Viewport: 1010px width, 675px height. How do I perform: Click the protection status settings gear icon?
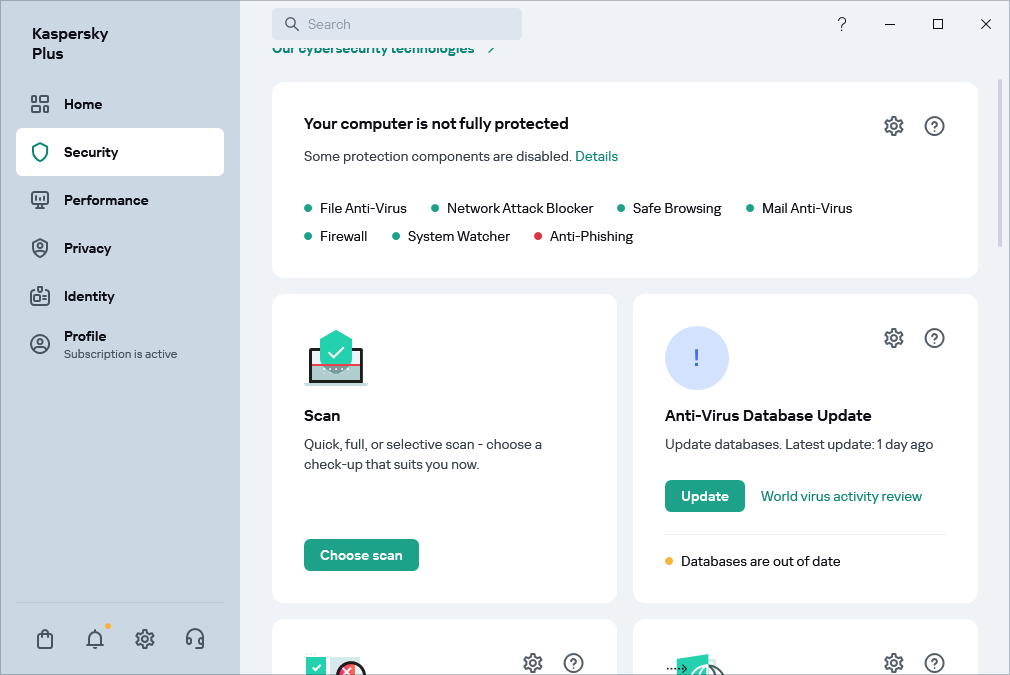point(894,126)
